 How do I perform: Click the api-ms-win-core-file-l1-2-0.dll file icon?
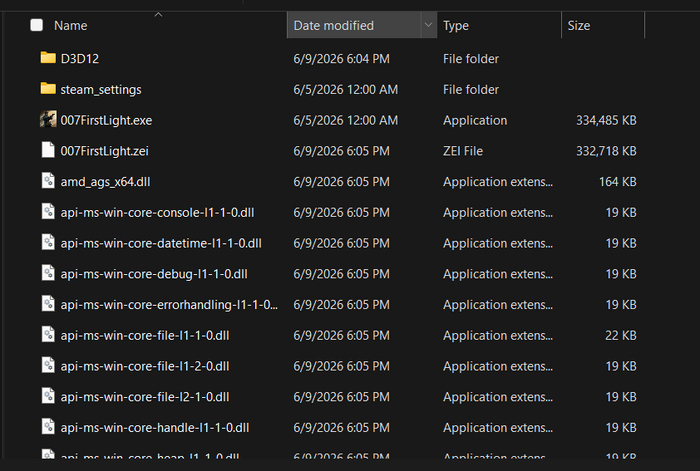tap(48, 366)
